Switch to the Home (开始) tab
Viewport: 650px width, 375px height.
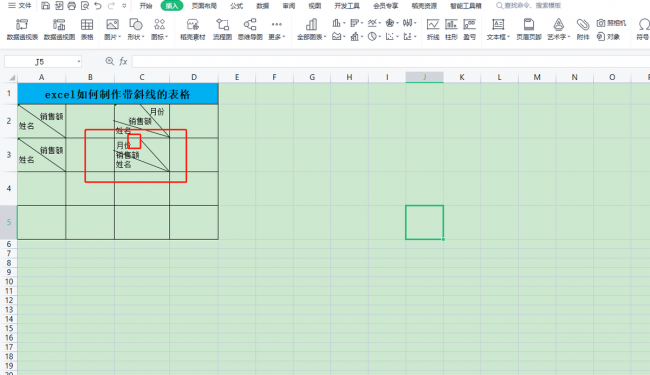(x=146, y=6)
